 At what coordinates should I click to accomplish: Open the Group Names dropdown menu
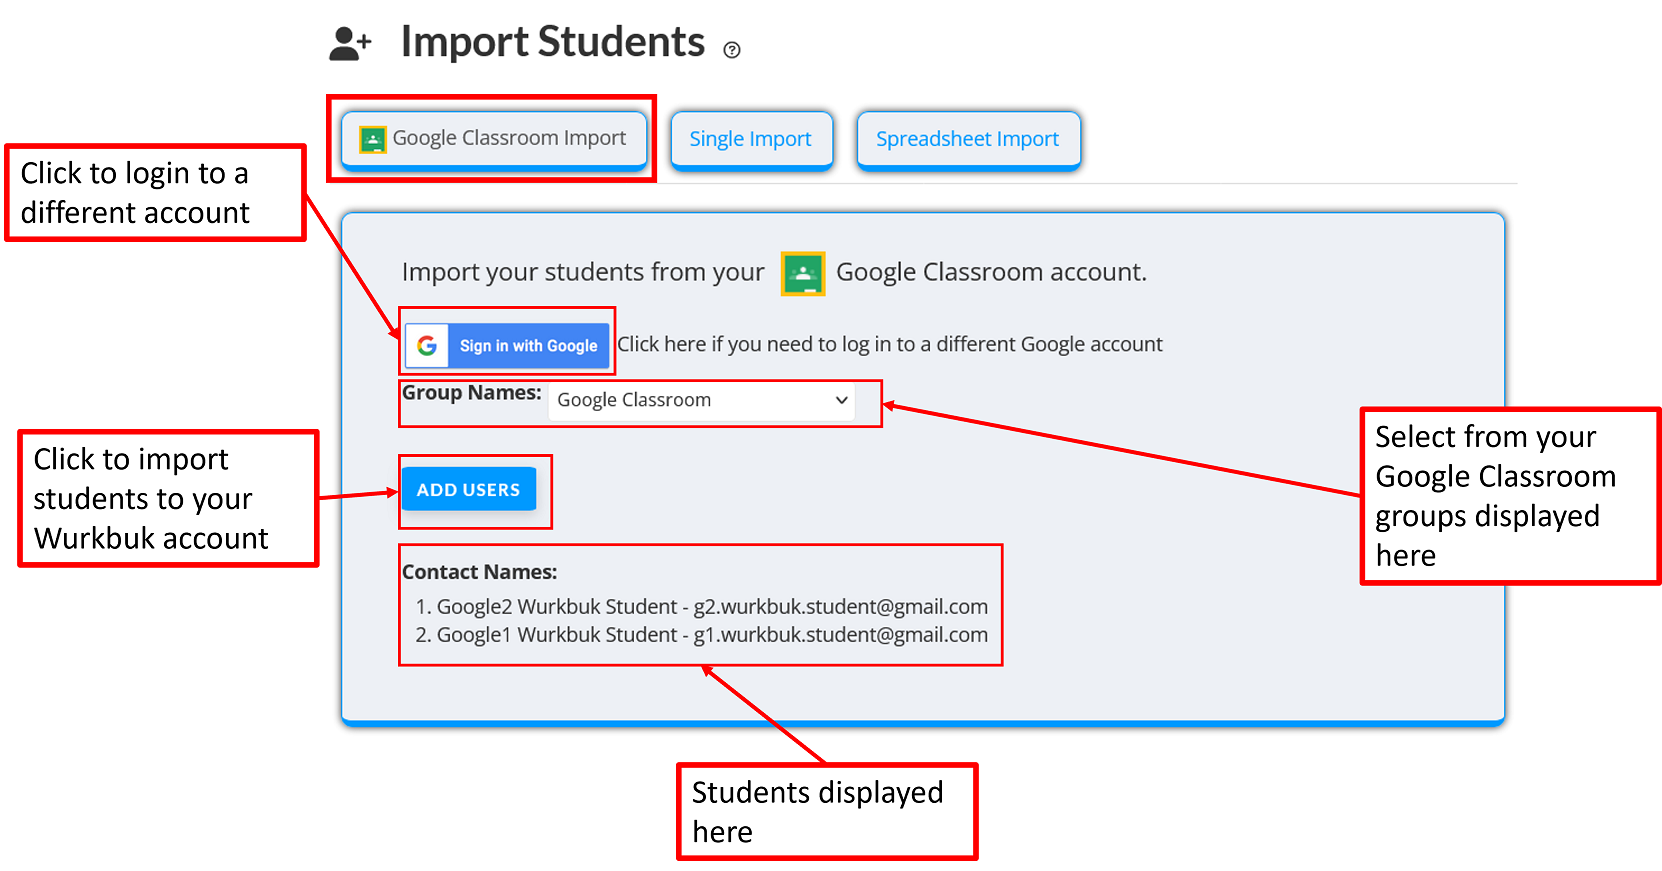700,400
